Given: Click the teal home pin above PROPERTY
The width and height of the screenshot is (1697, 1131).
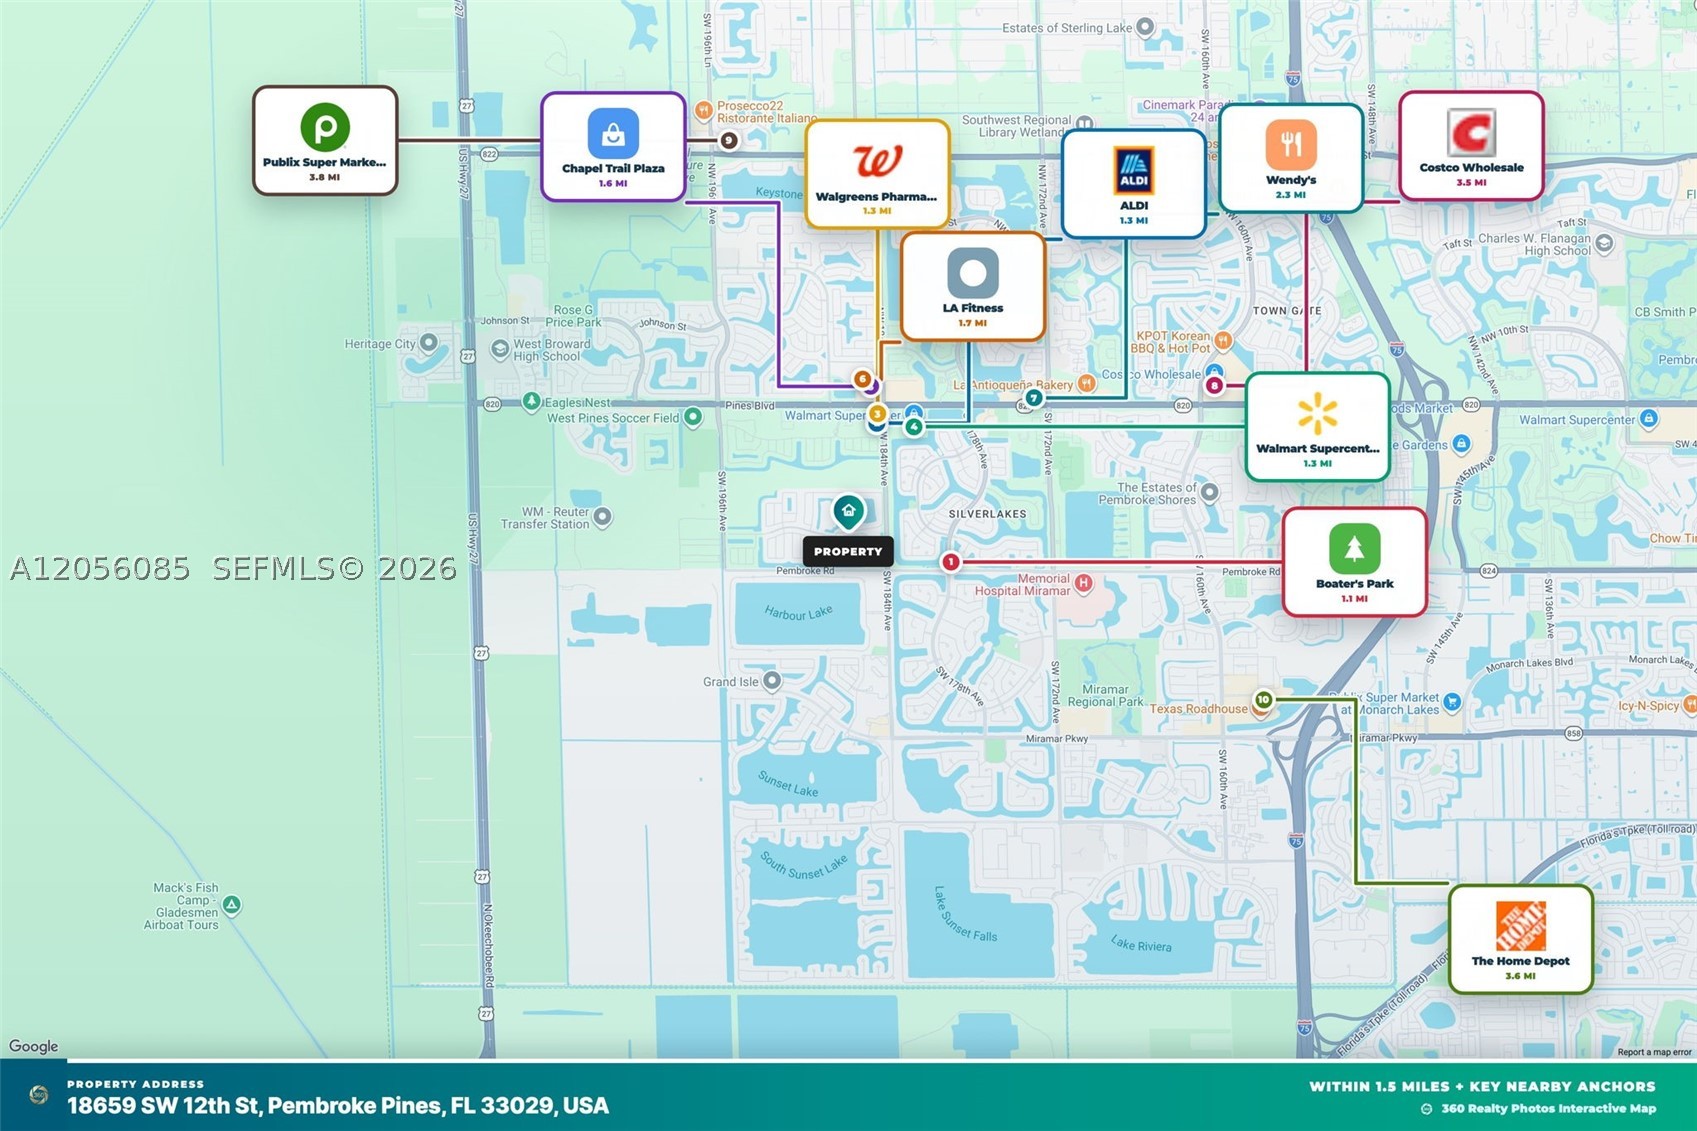Looking at the screenshot, I should (x=849, y=512).
